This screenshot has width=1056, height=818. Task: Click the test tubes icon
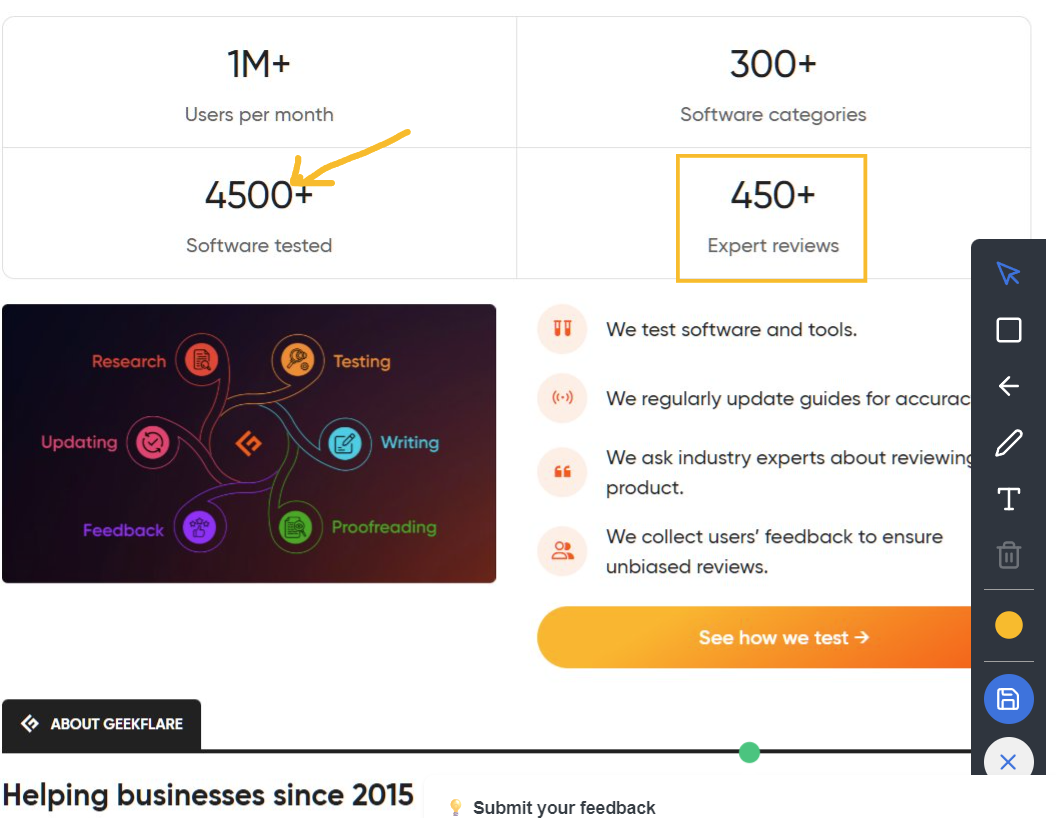[562, 329]
